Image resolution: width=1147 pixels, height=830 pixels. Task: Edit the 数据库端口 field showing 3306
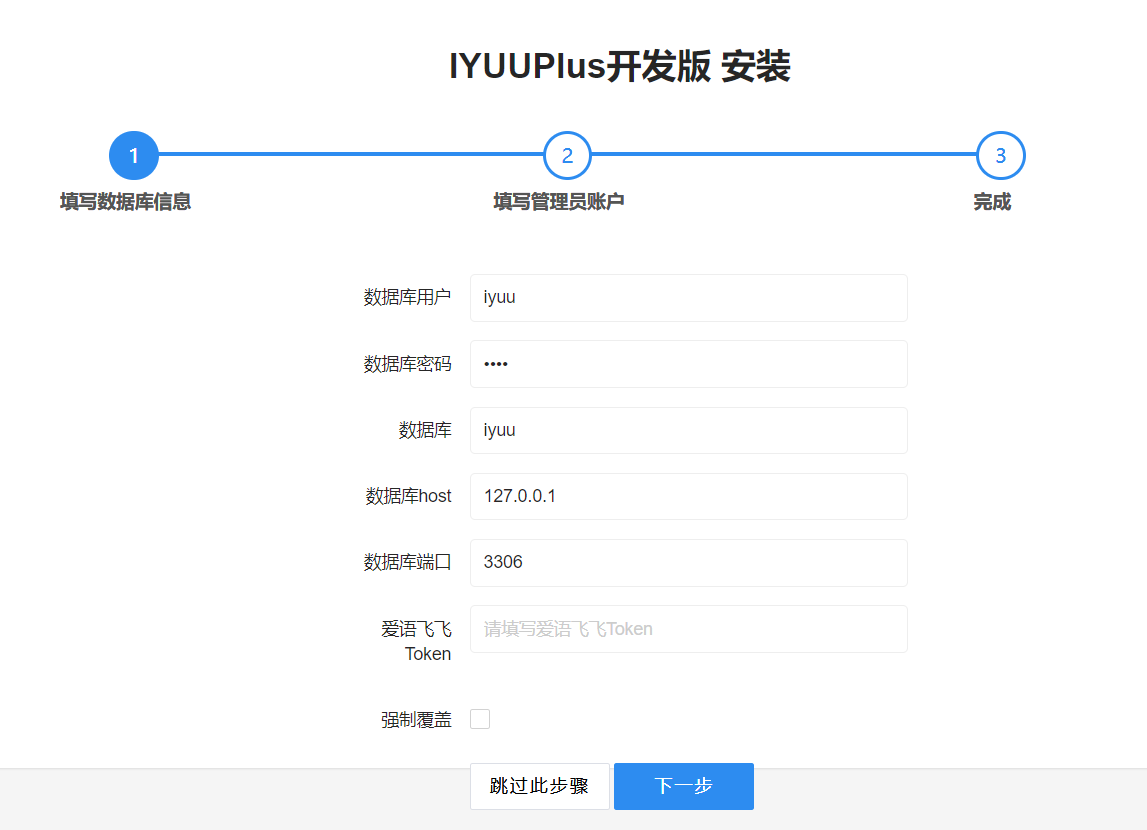(688, 562)
